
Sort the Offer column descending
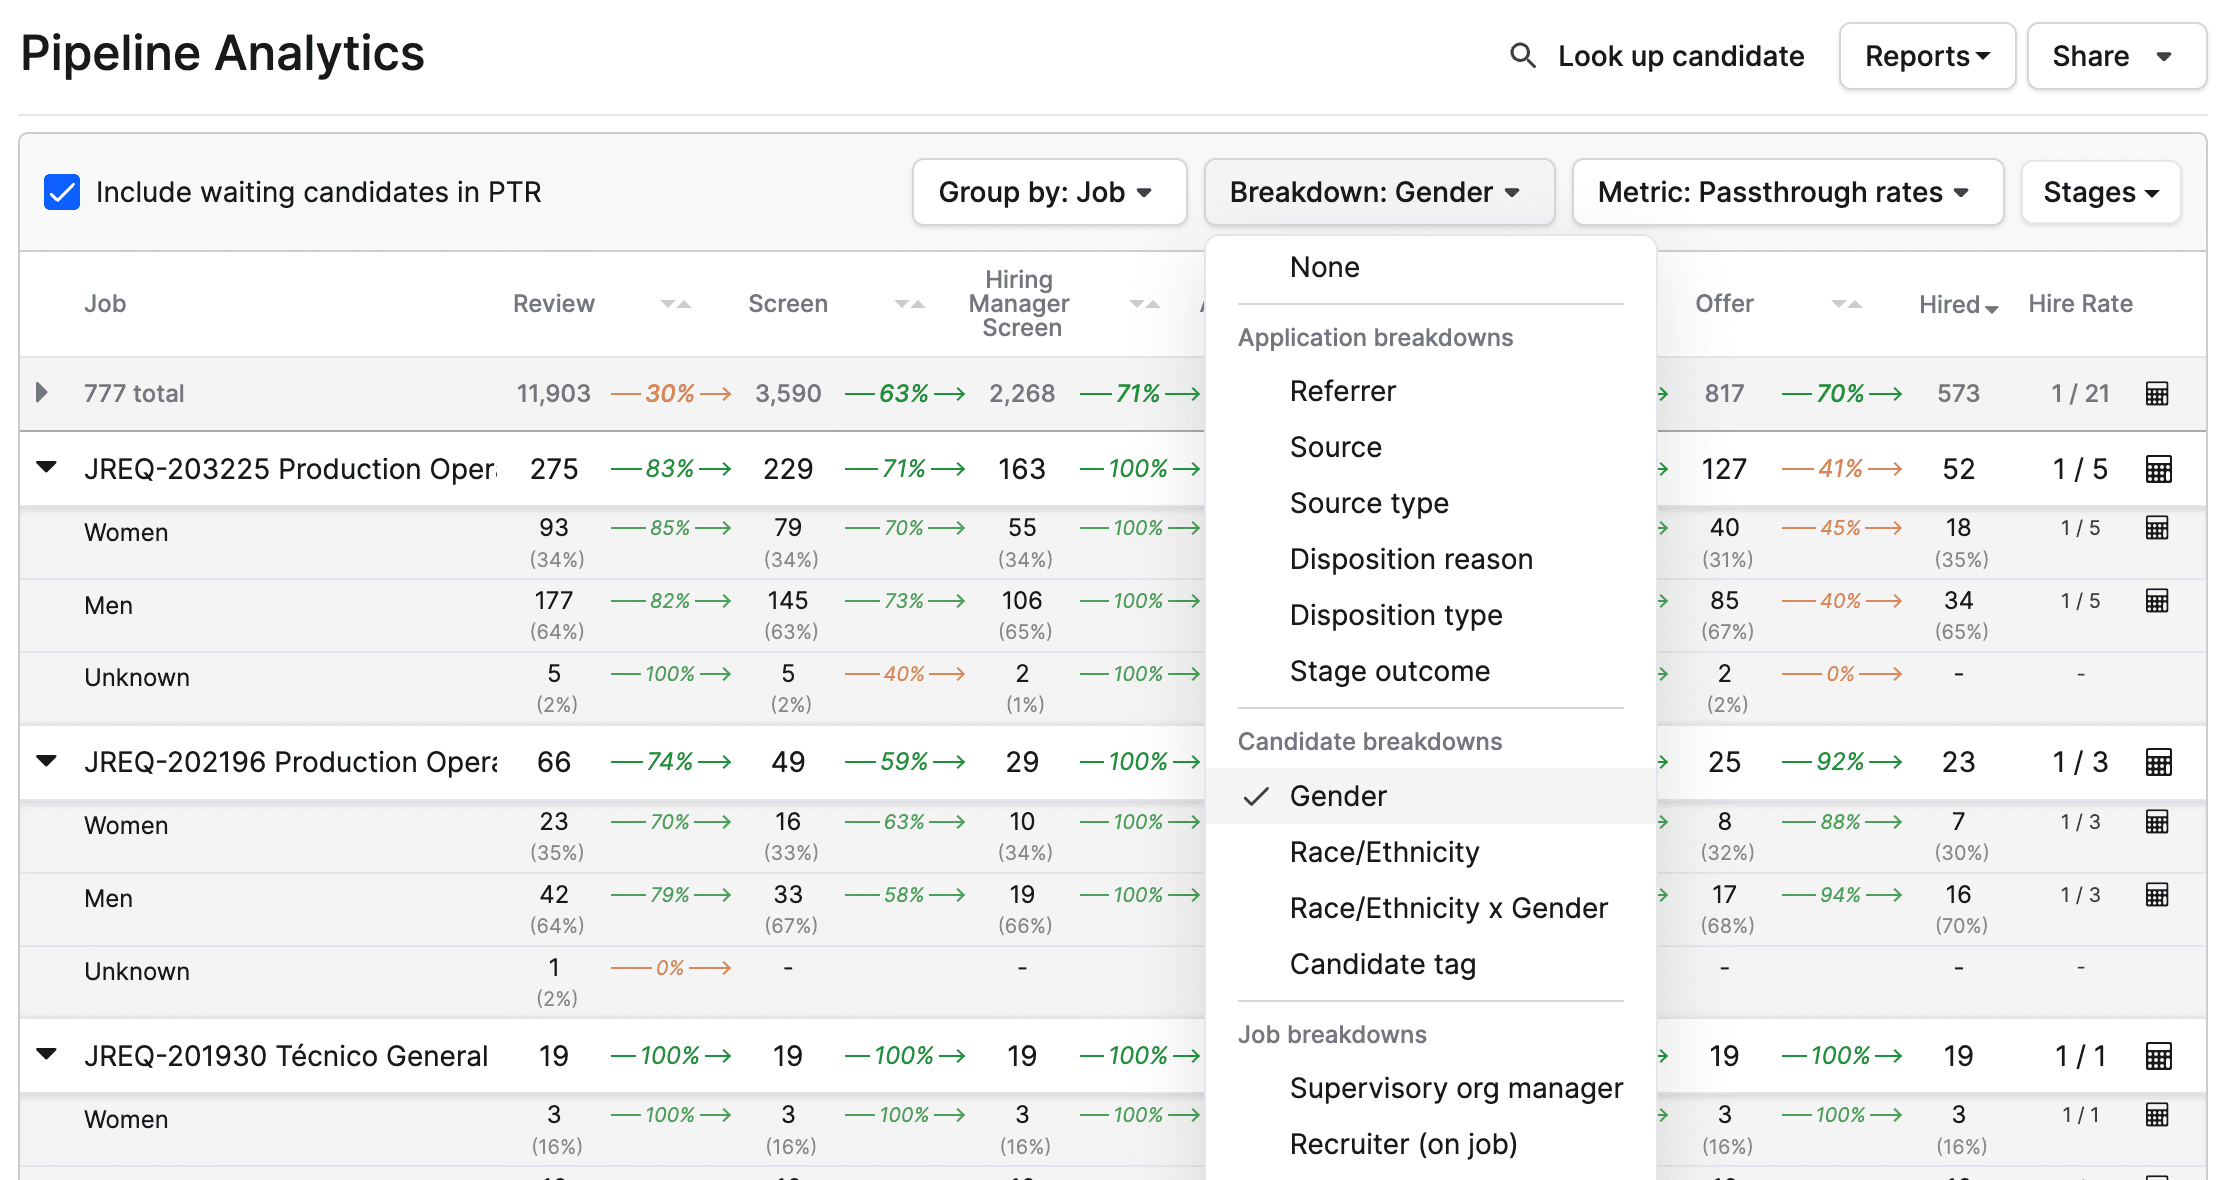[x=1838, y=305]
